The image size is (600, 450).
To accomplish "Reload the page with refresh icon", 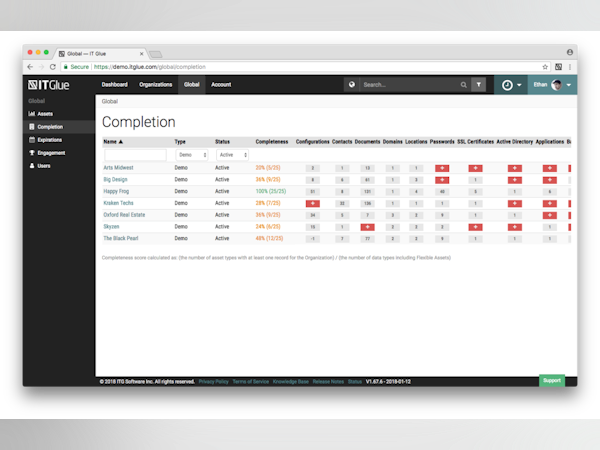I will pos(53,67).
